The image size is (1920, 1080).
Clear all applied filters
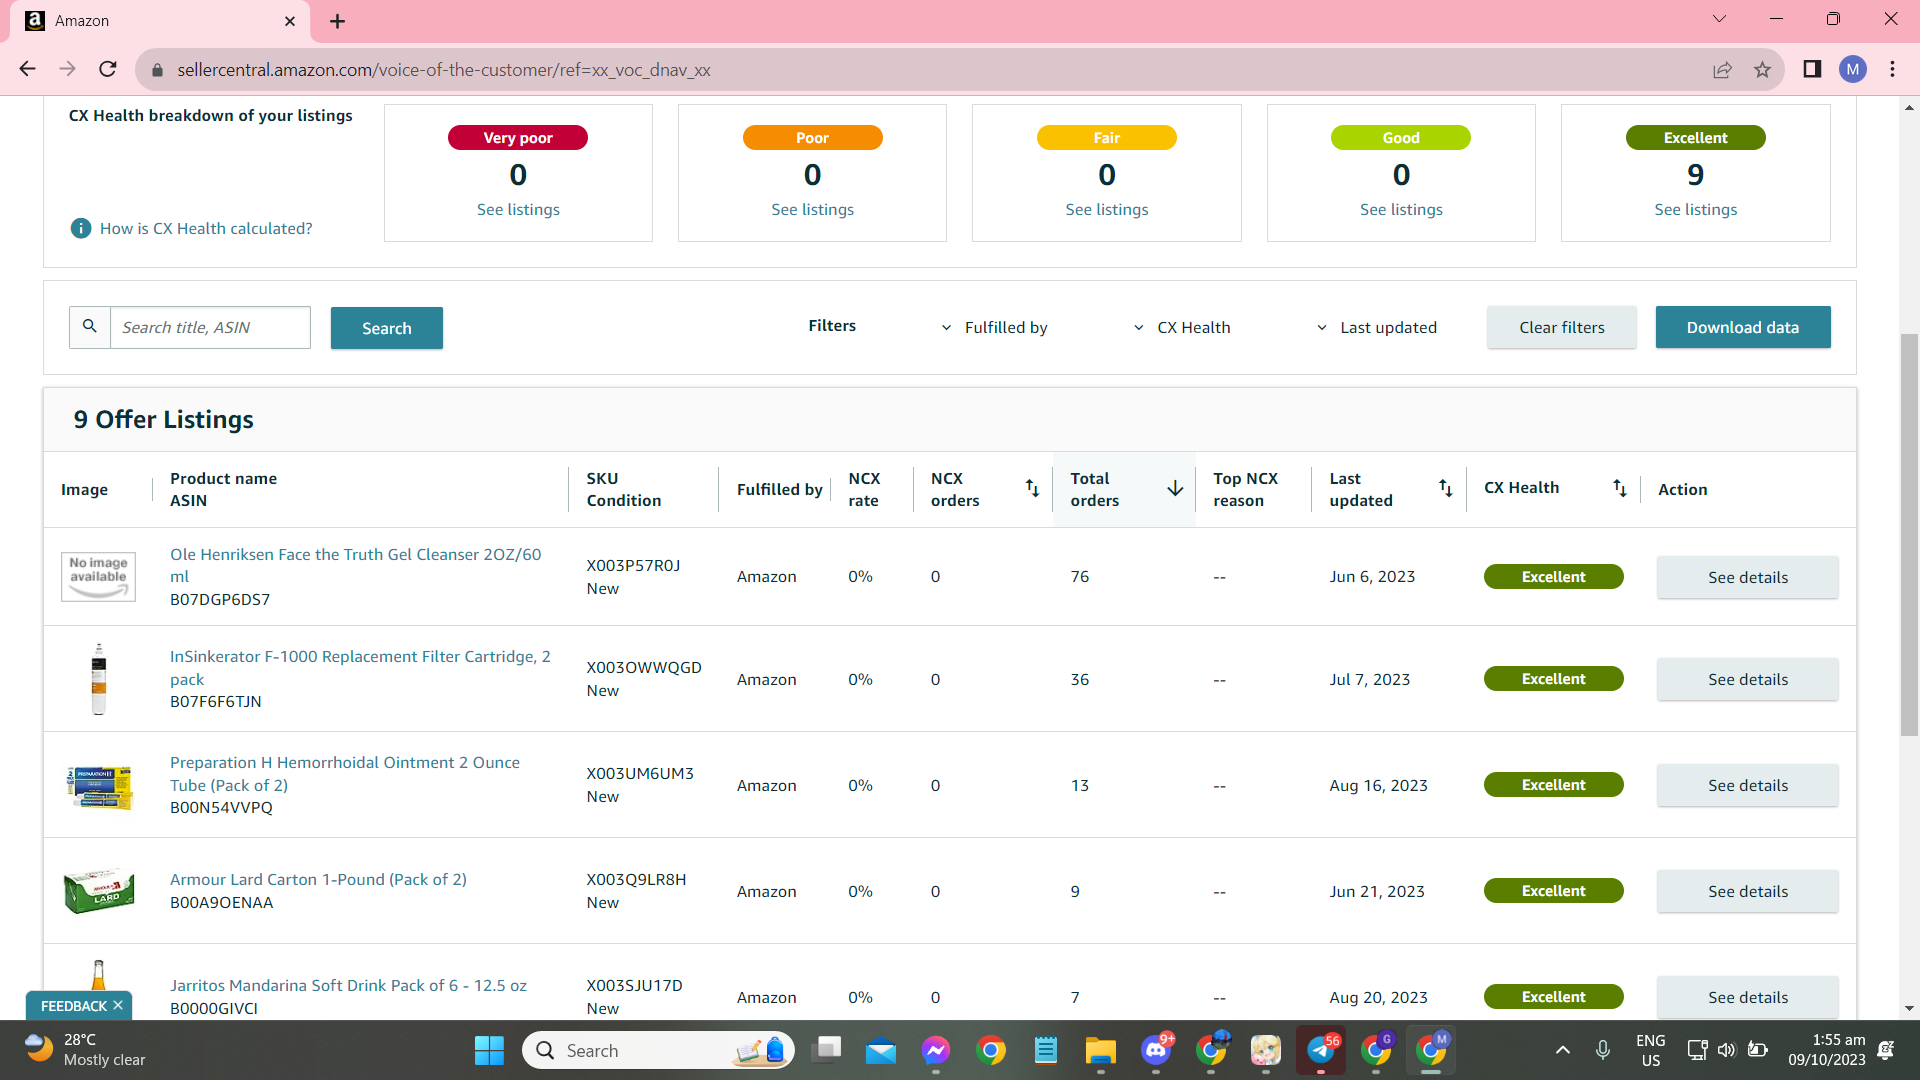pyautogui.click(x=1562, y=327)
